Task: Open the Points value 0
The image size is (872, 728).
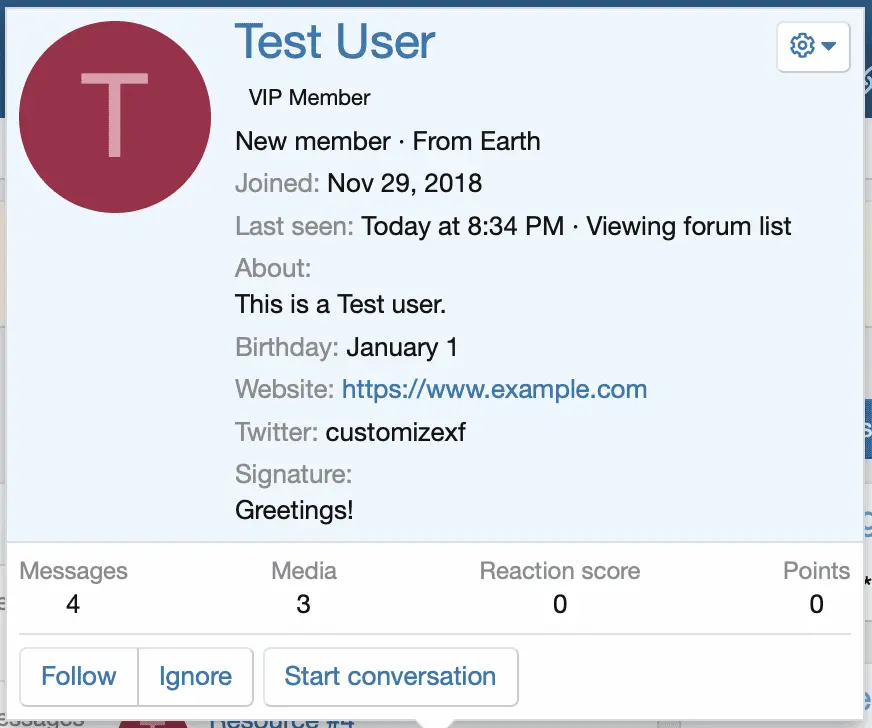Action: [x=816, y=604]
